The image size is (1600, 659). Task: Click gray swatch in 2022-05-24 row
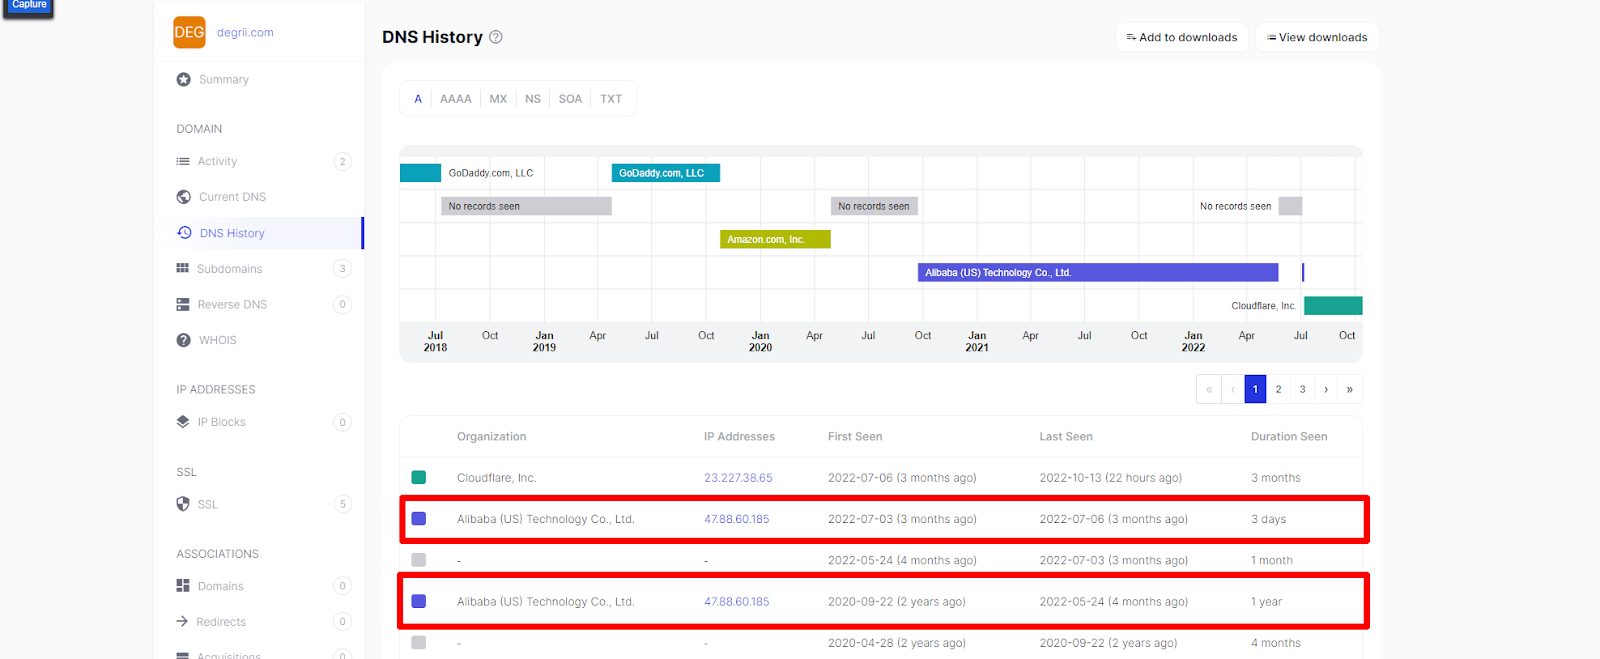pos(419,560)
